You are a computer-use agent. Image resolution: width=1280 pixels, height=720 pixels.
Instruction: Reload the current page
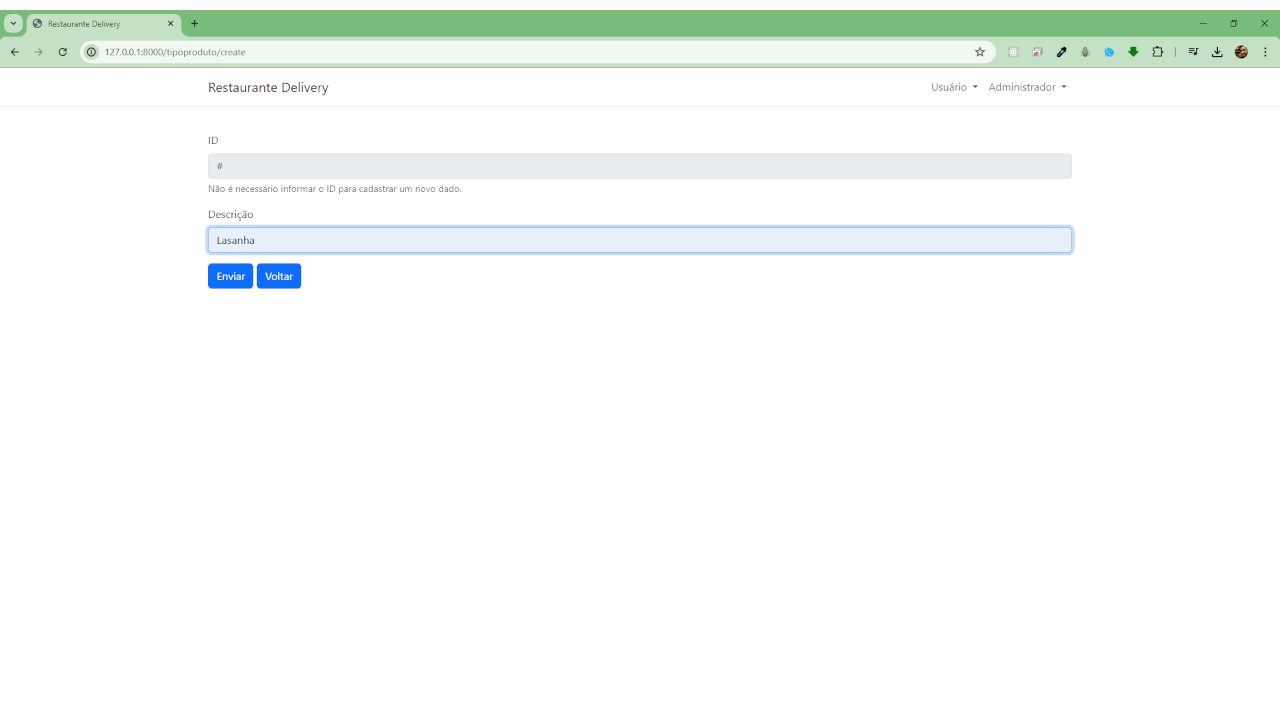click(62, 52)
